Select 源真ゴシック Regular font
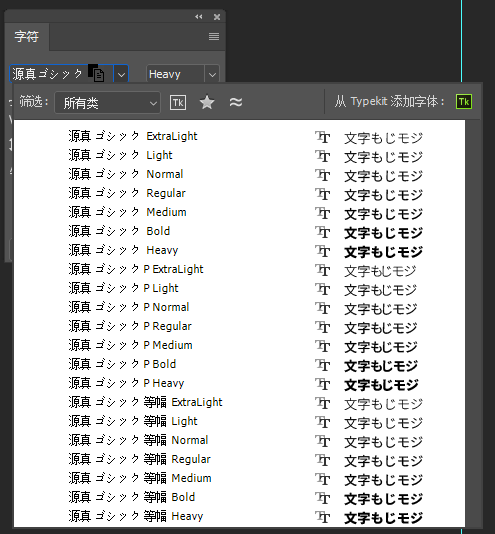This screenshot has width=495, height=534. pos(239,193)
